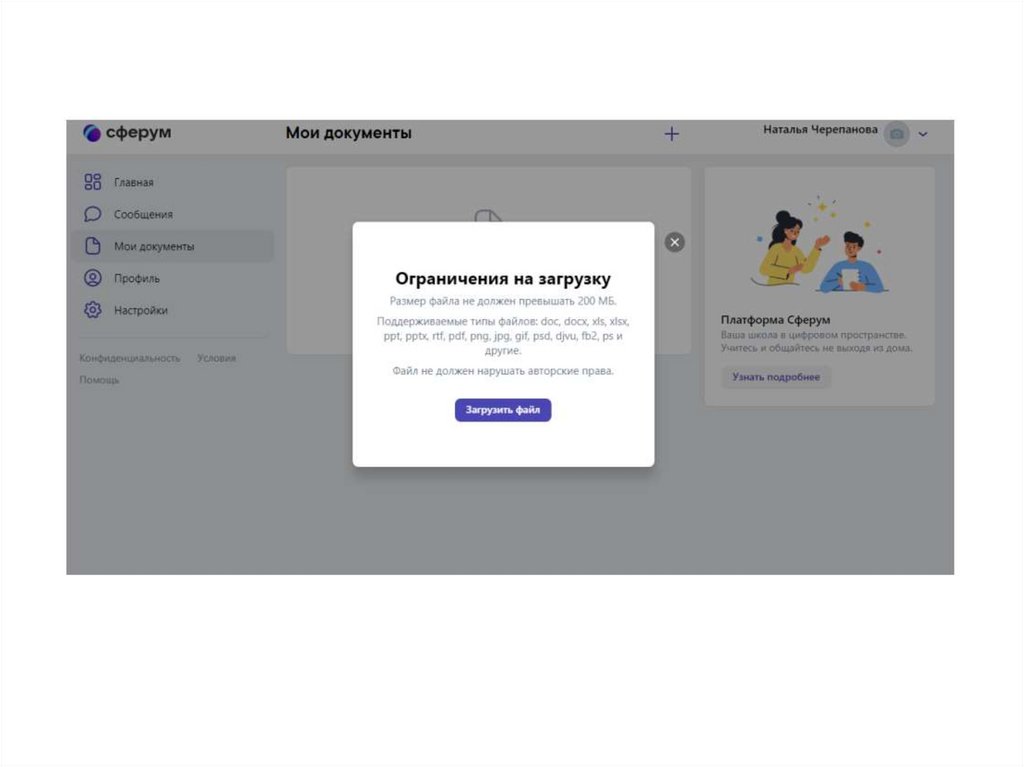Open the Помощь link
1024x767 pixels.
click(x=99, y=380)
